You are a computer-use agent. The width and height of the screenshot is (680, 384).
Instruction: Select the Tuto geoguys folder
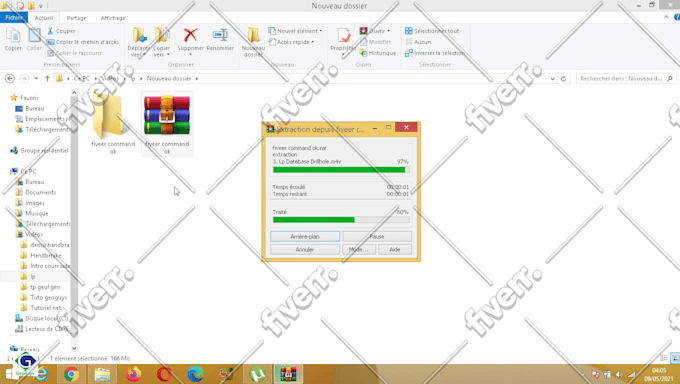44,297
